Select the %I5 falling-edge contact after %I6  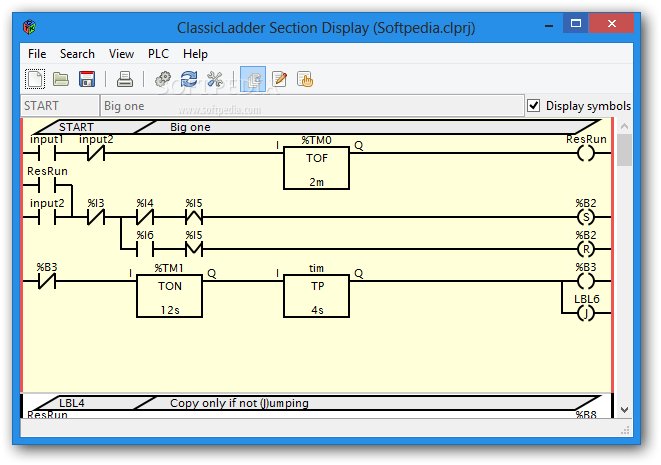[194, 250]
